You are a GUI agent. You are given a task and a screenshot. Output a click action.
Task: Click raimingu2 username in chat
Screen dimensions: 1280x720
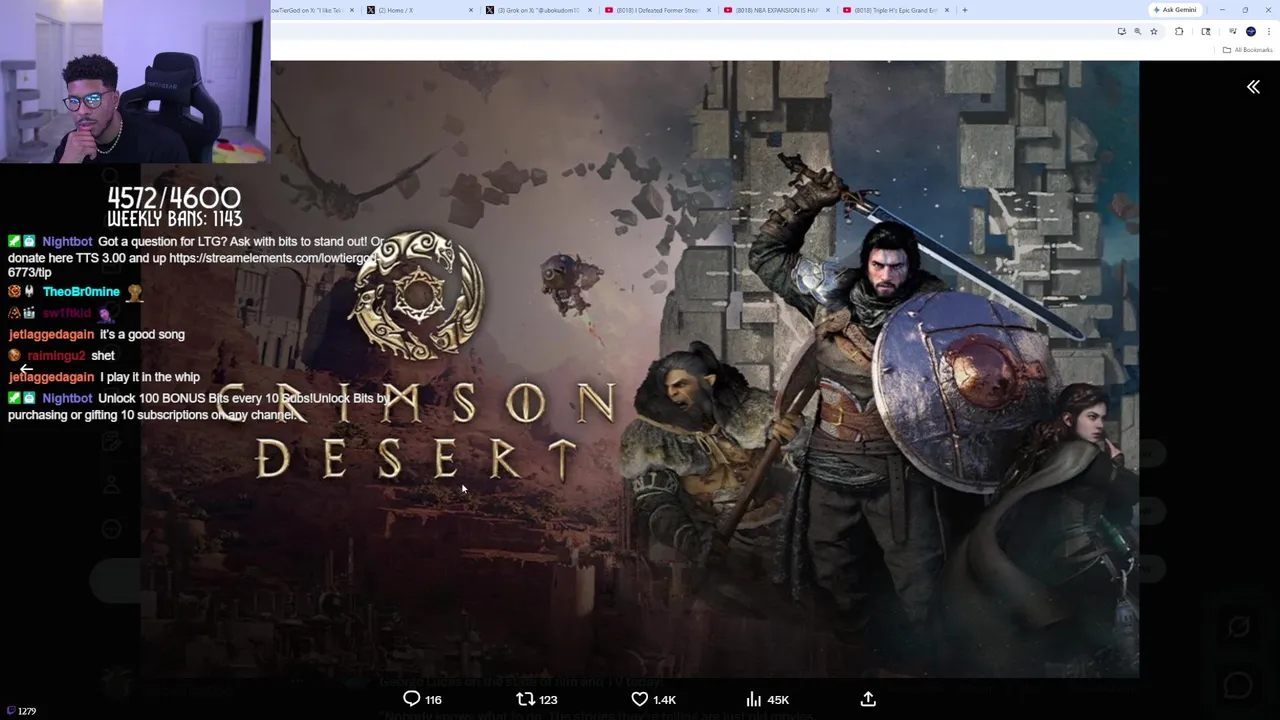pos(56,356)
